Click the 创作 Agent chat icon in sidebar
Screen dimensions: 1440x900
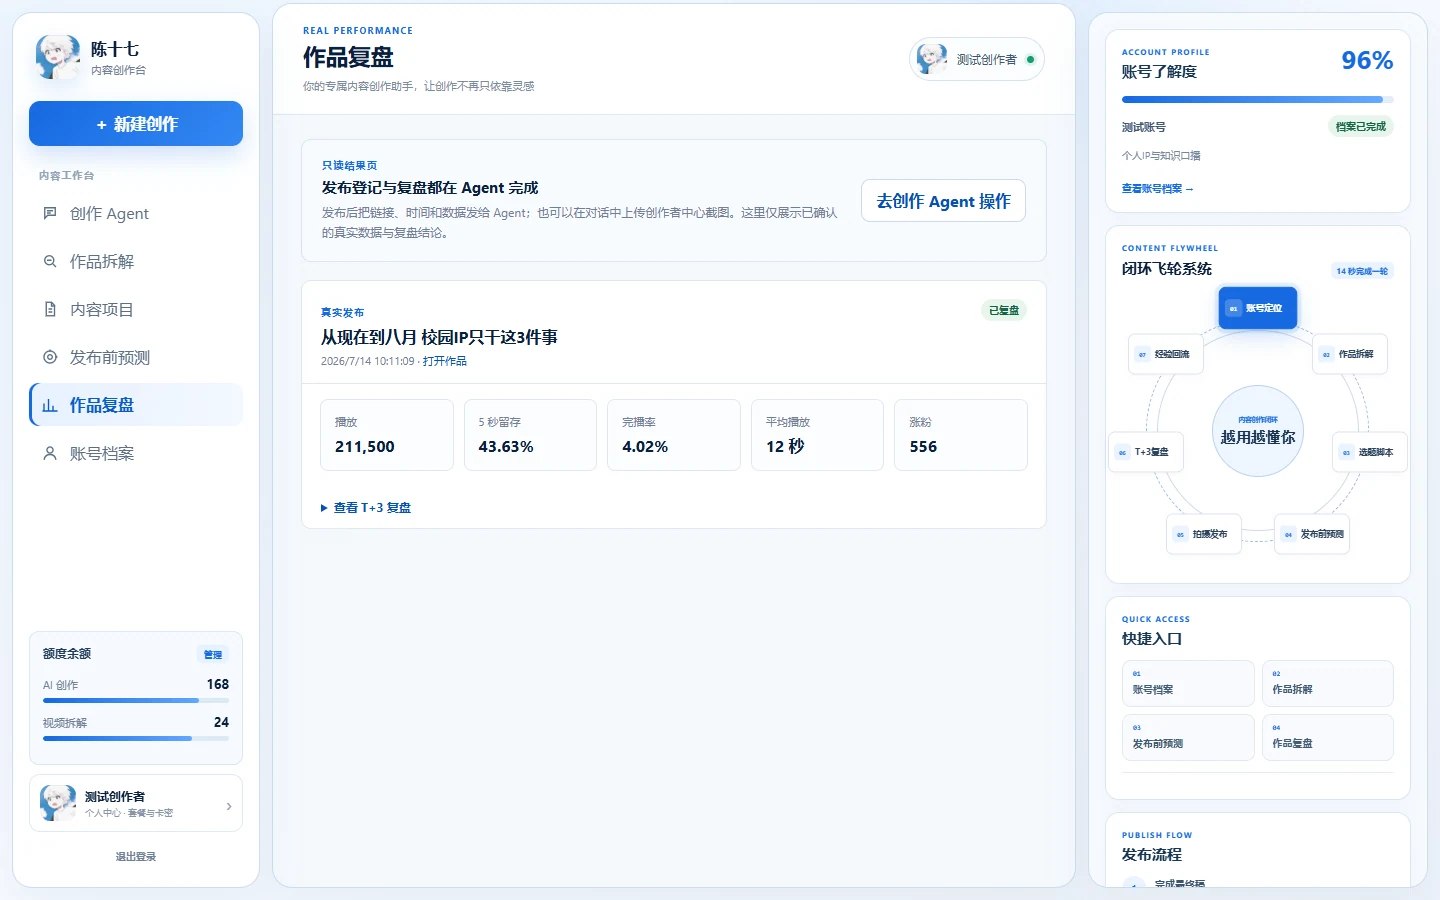tap(50, 213)
